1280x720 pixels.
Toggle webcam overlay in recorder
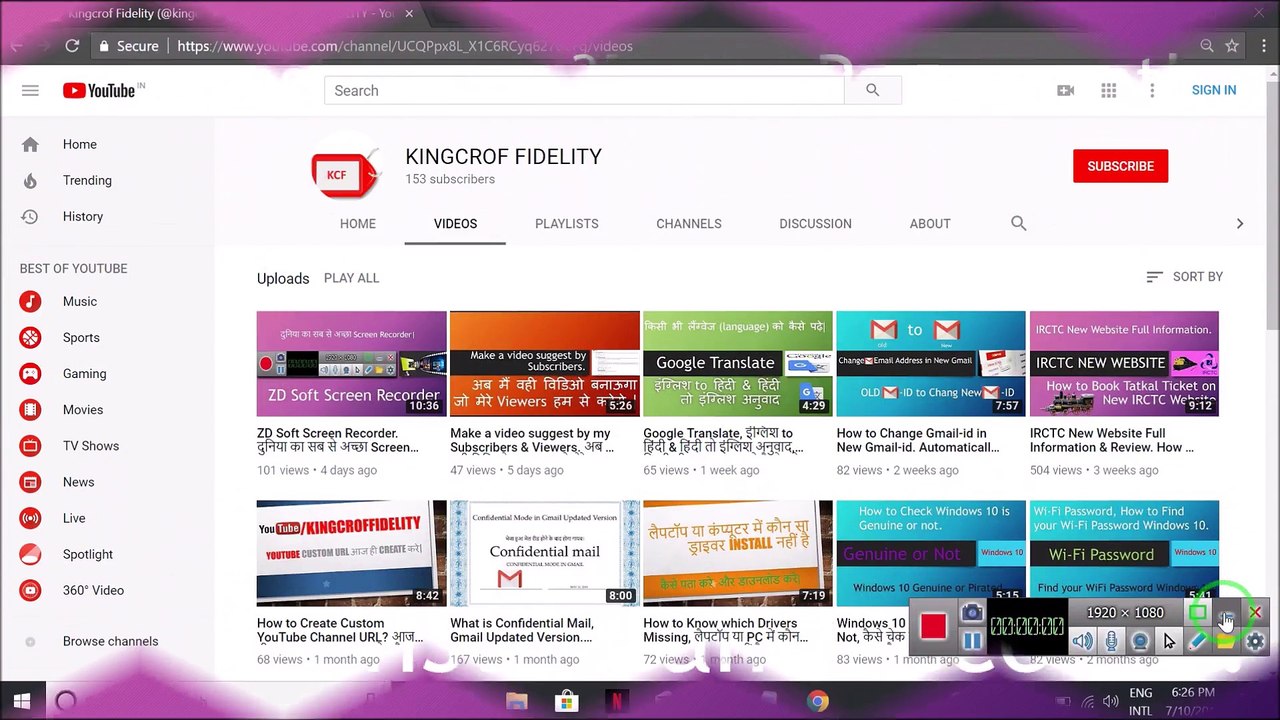[x=1140, y=641]
